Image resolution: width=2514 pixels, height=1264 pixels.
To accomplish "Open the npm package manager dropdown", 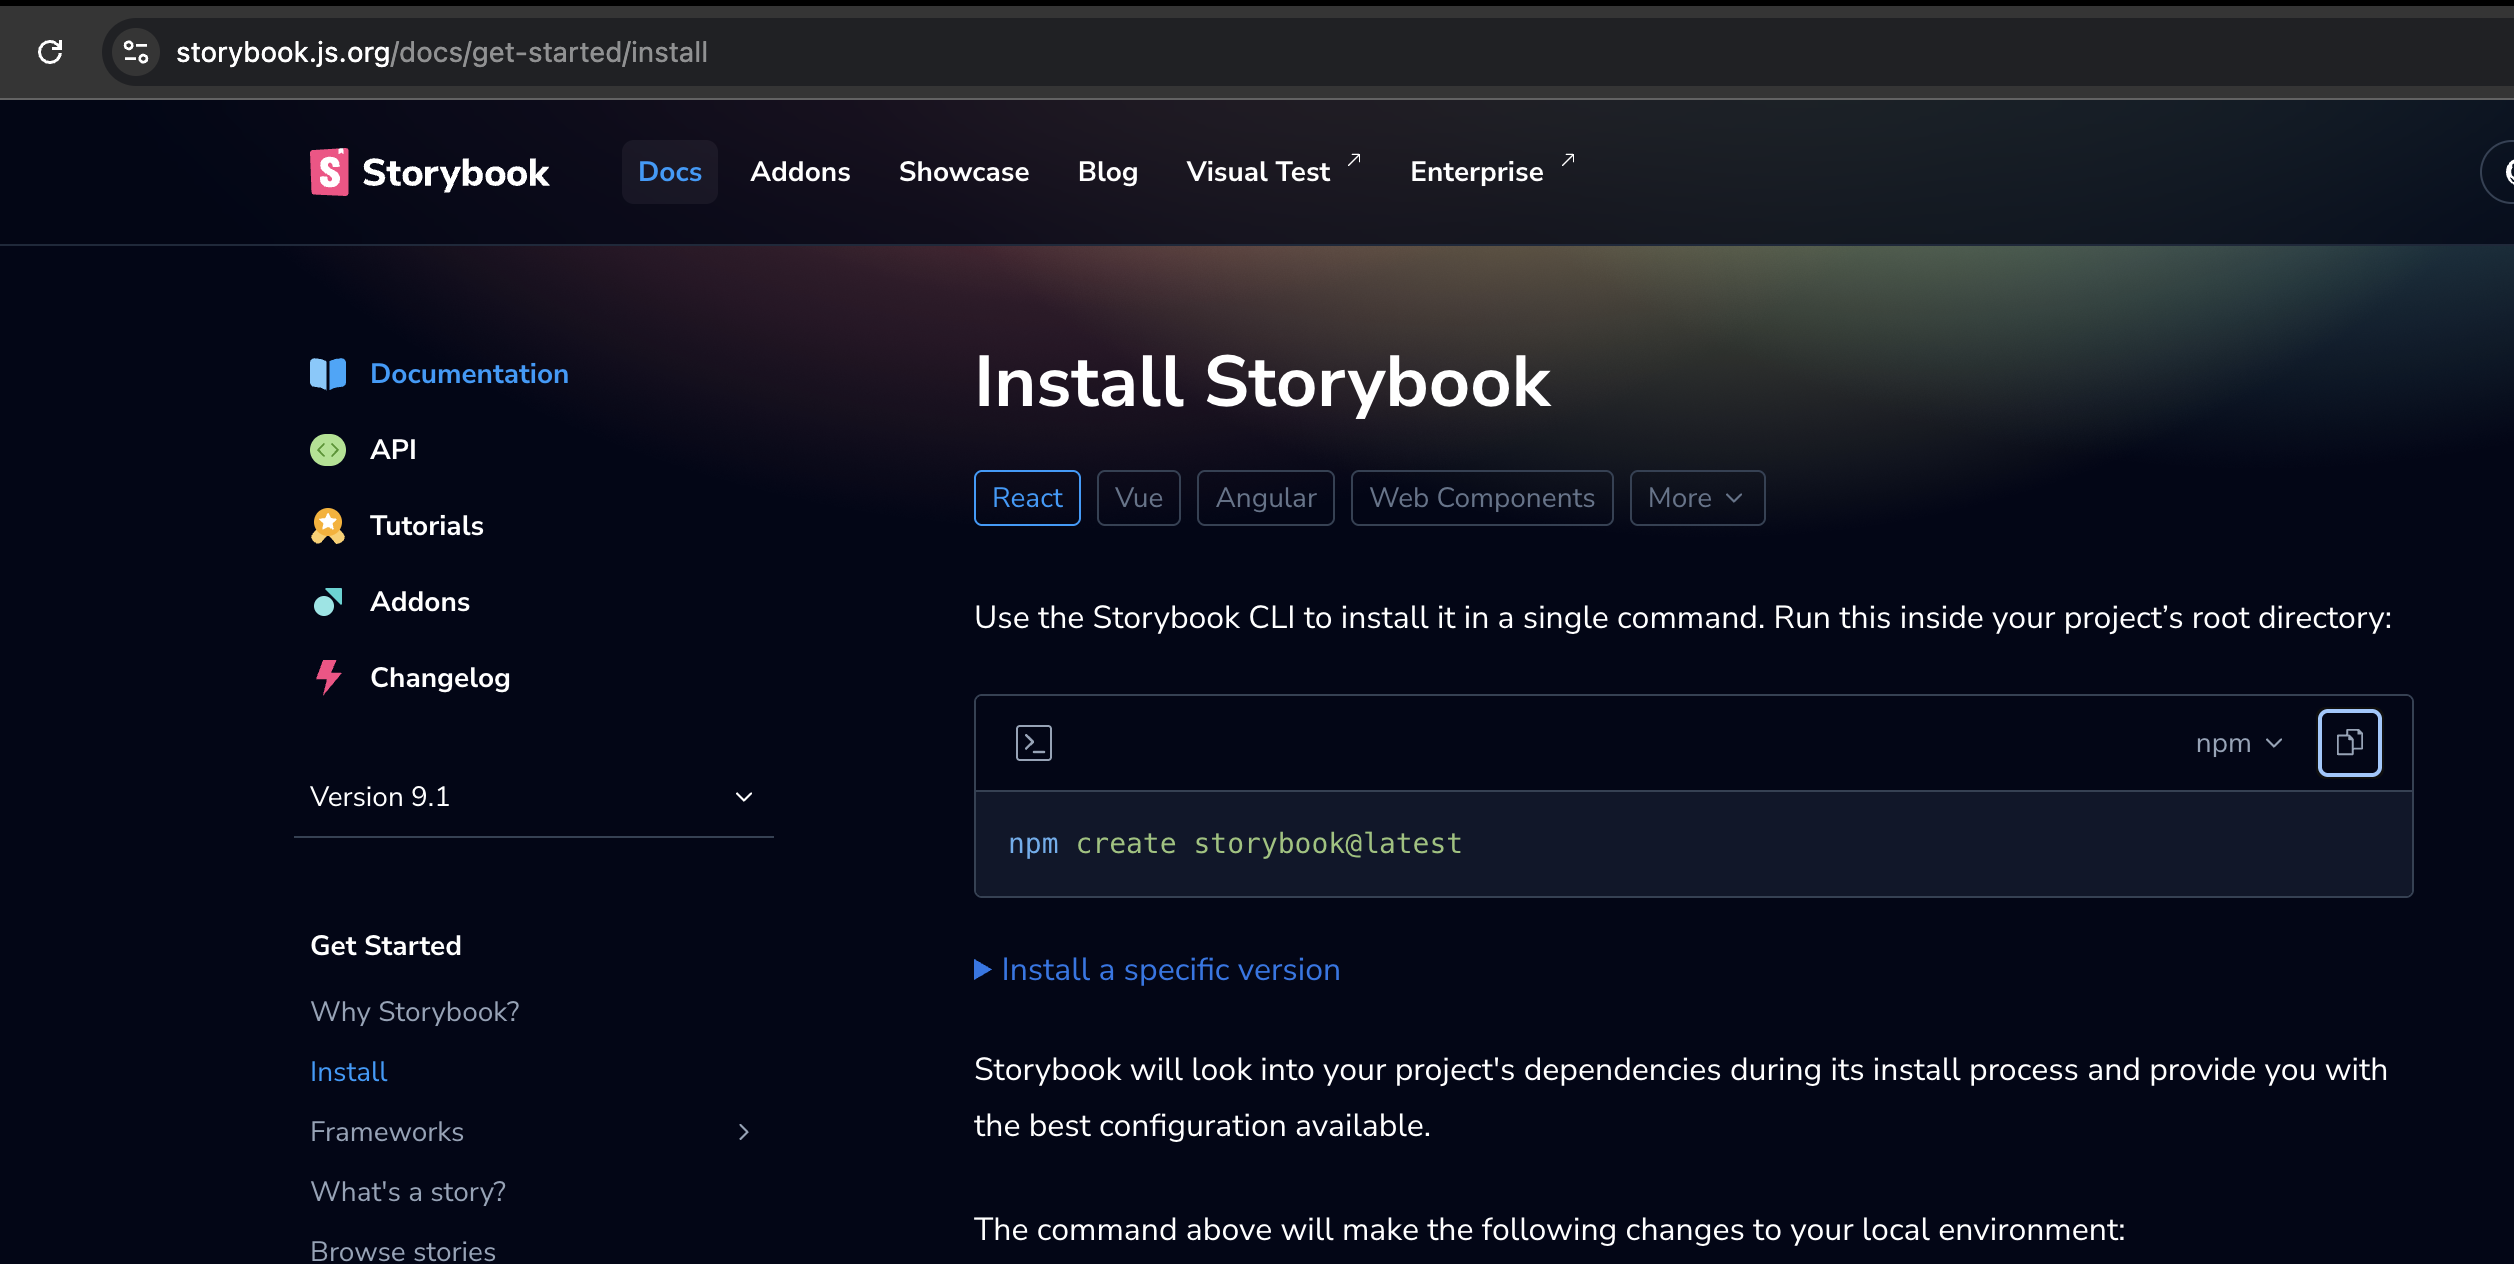I will tap(2240, 743).
